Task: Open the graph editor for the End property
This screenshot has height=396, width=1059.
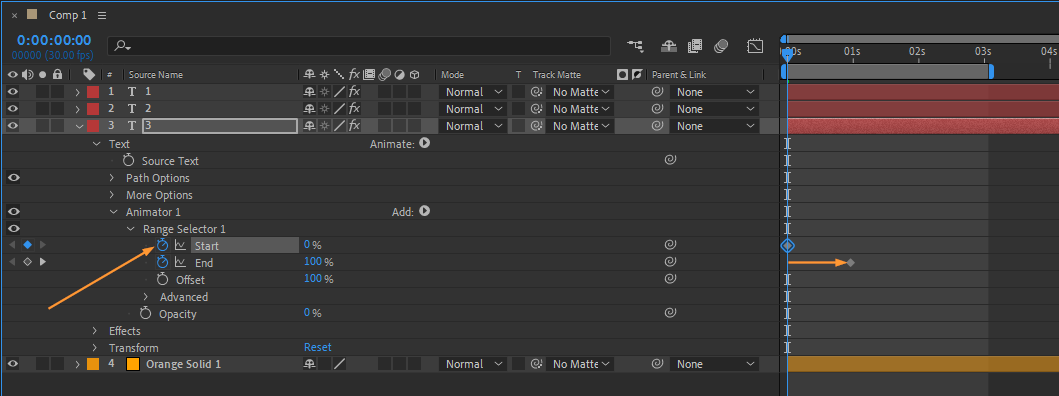Action: [x=180, y=262]
